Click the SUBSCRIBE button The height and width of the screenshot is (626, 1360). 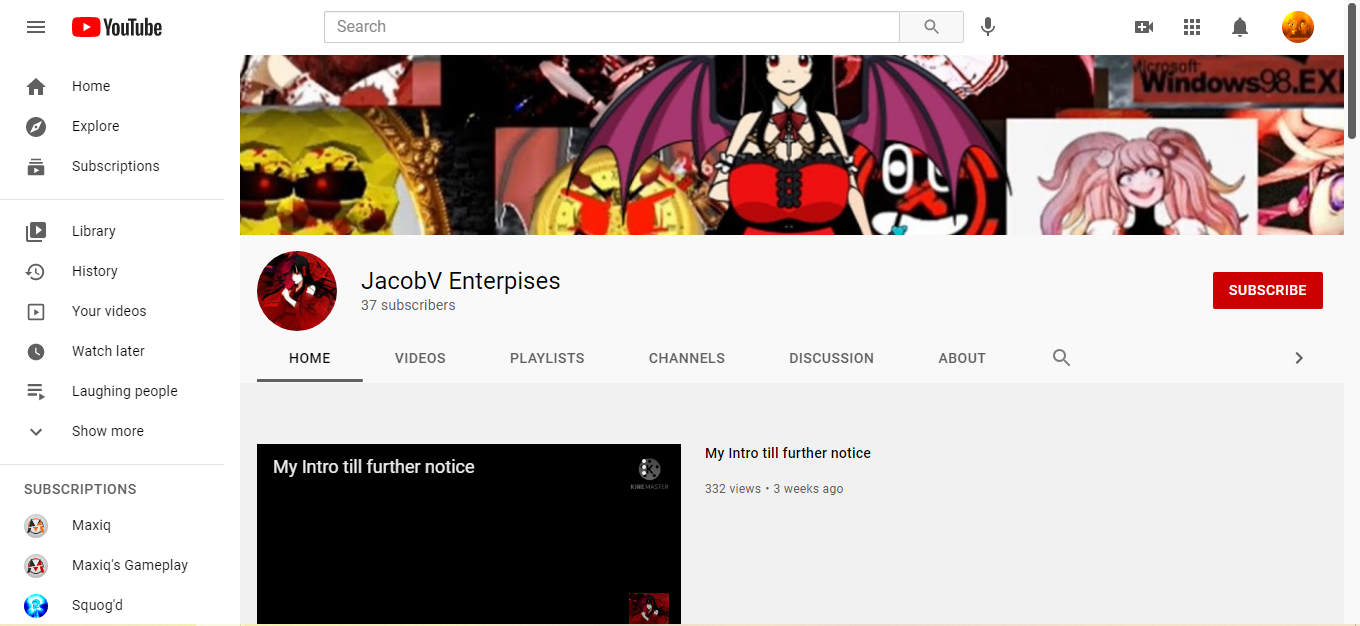[1268, 290]
